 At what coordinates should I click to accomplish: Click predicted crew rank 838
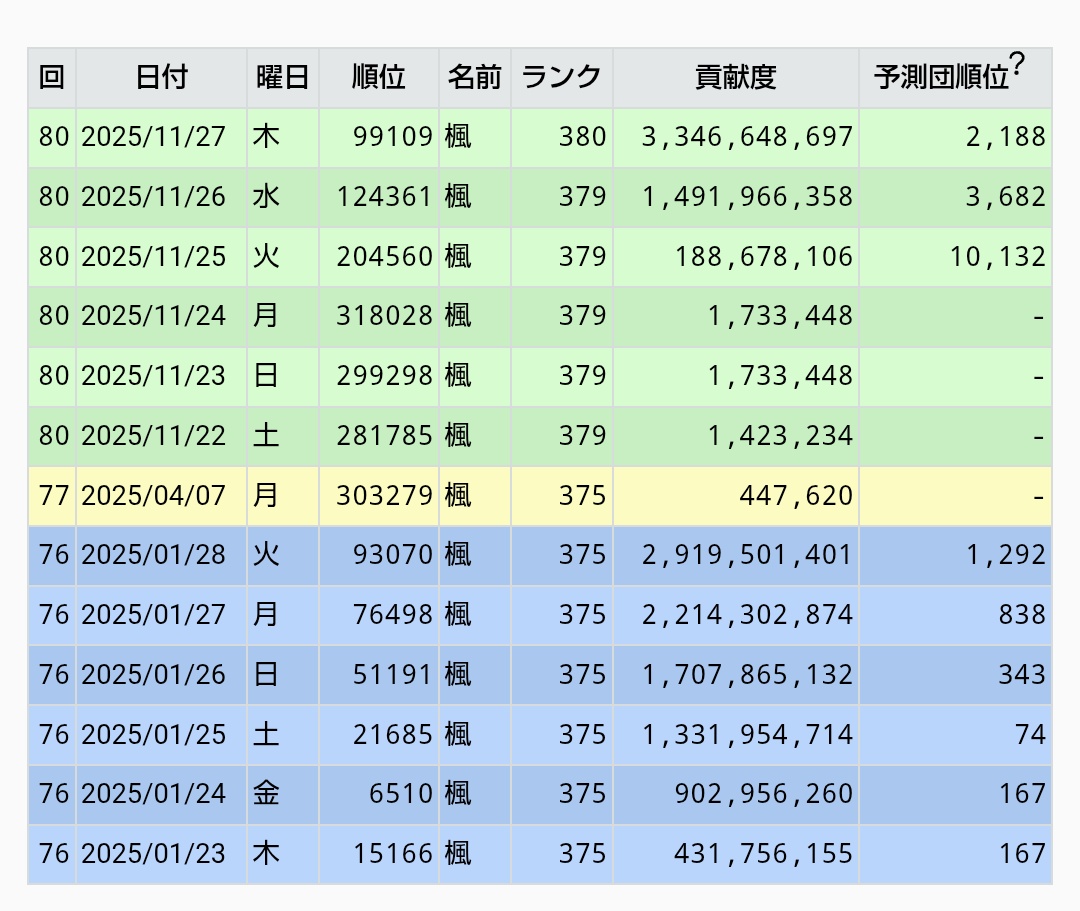[1022, 614]
